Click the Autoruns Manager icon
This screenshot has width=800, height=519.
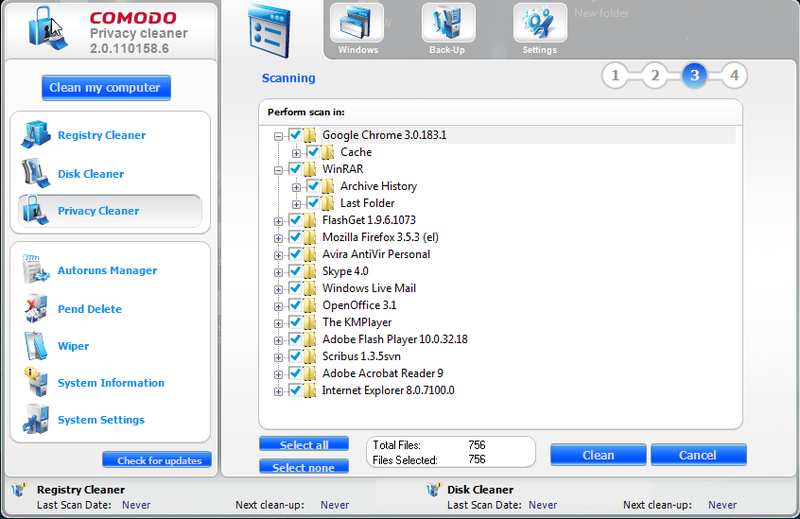click(36, 269)
